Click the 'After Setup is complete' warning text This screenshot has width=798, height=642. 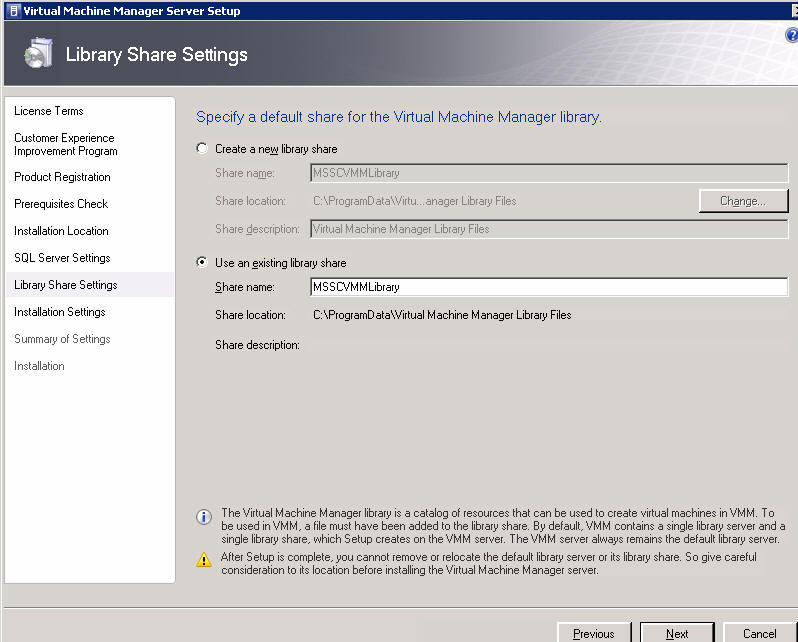489,564
